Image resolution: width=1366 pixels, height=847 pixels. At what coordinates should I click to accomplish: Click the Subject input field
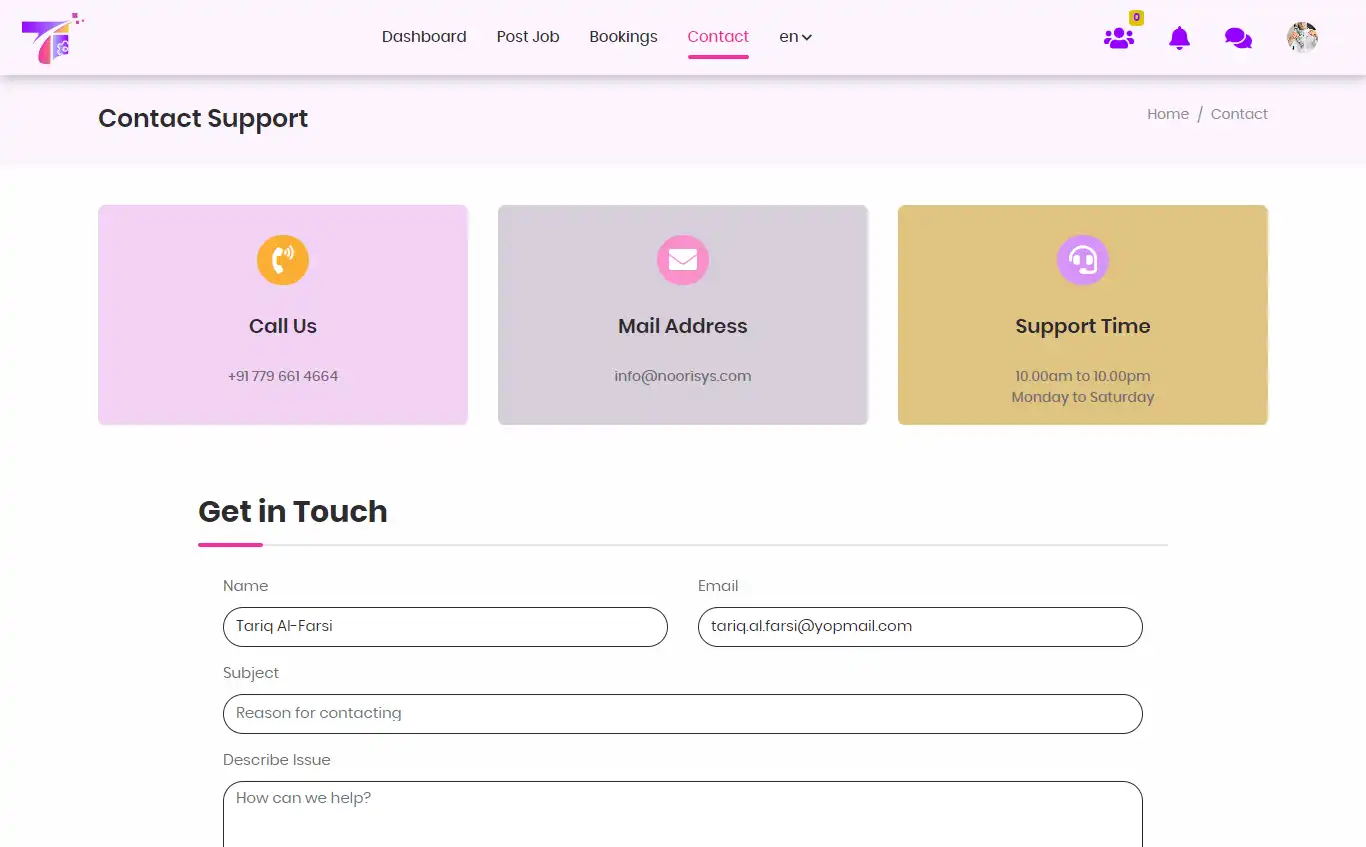[x=683, y=713]
